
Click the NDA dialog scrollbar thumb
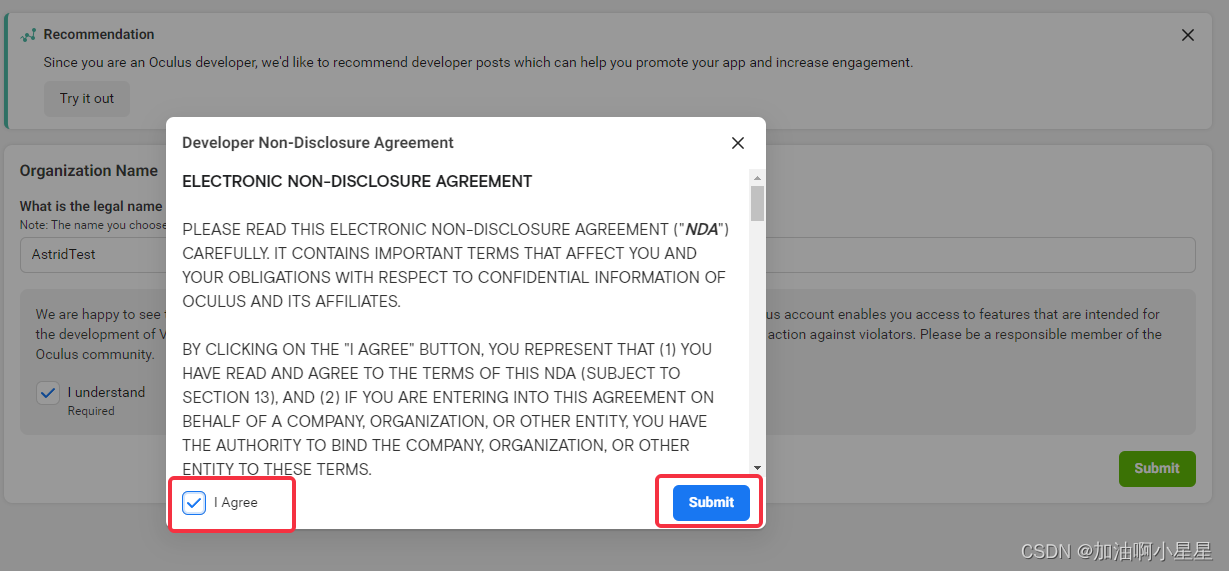pos(758,203)
